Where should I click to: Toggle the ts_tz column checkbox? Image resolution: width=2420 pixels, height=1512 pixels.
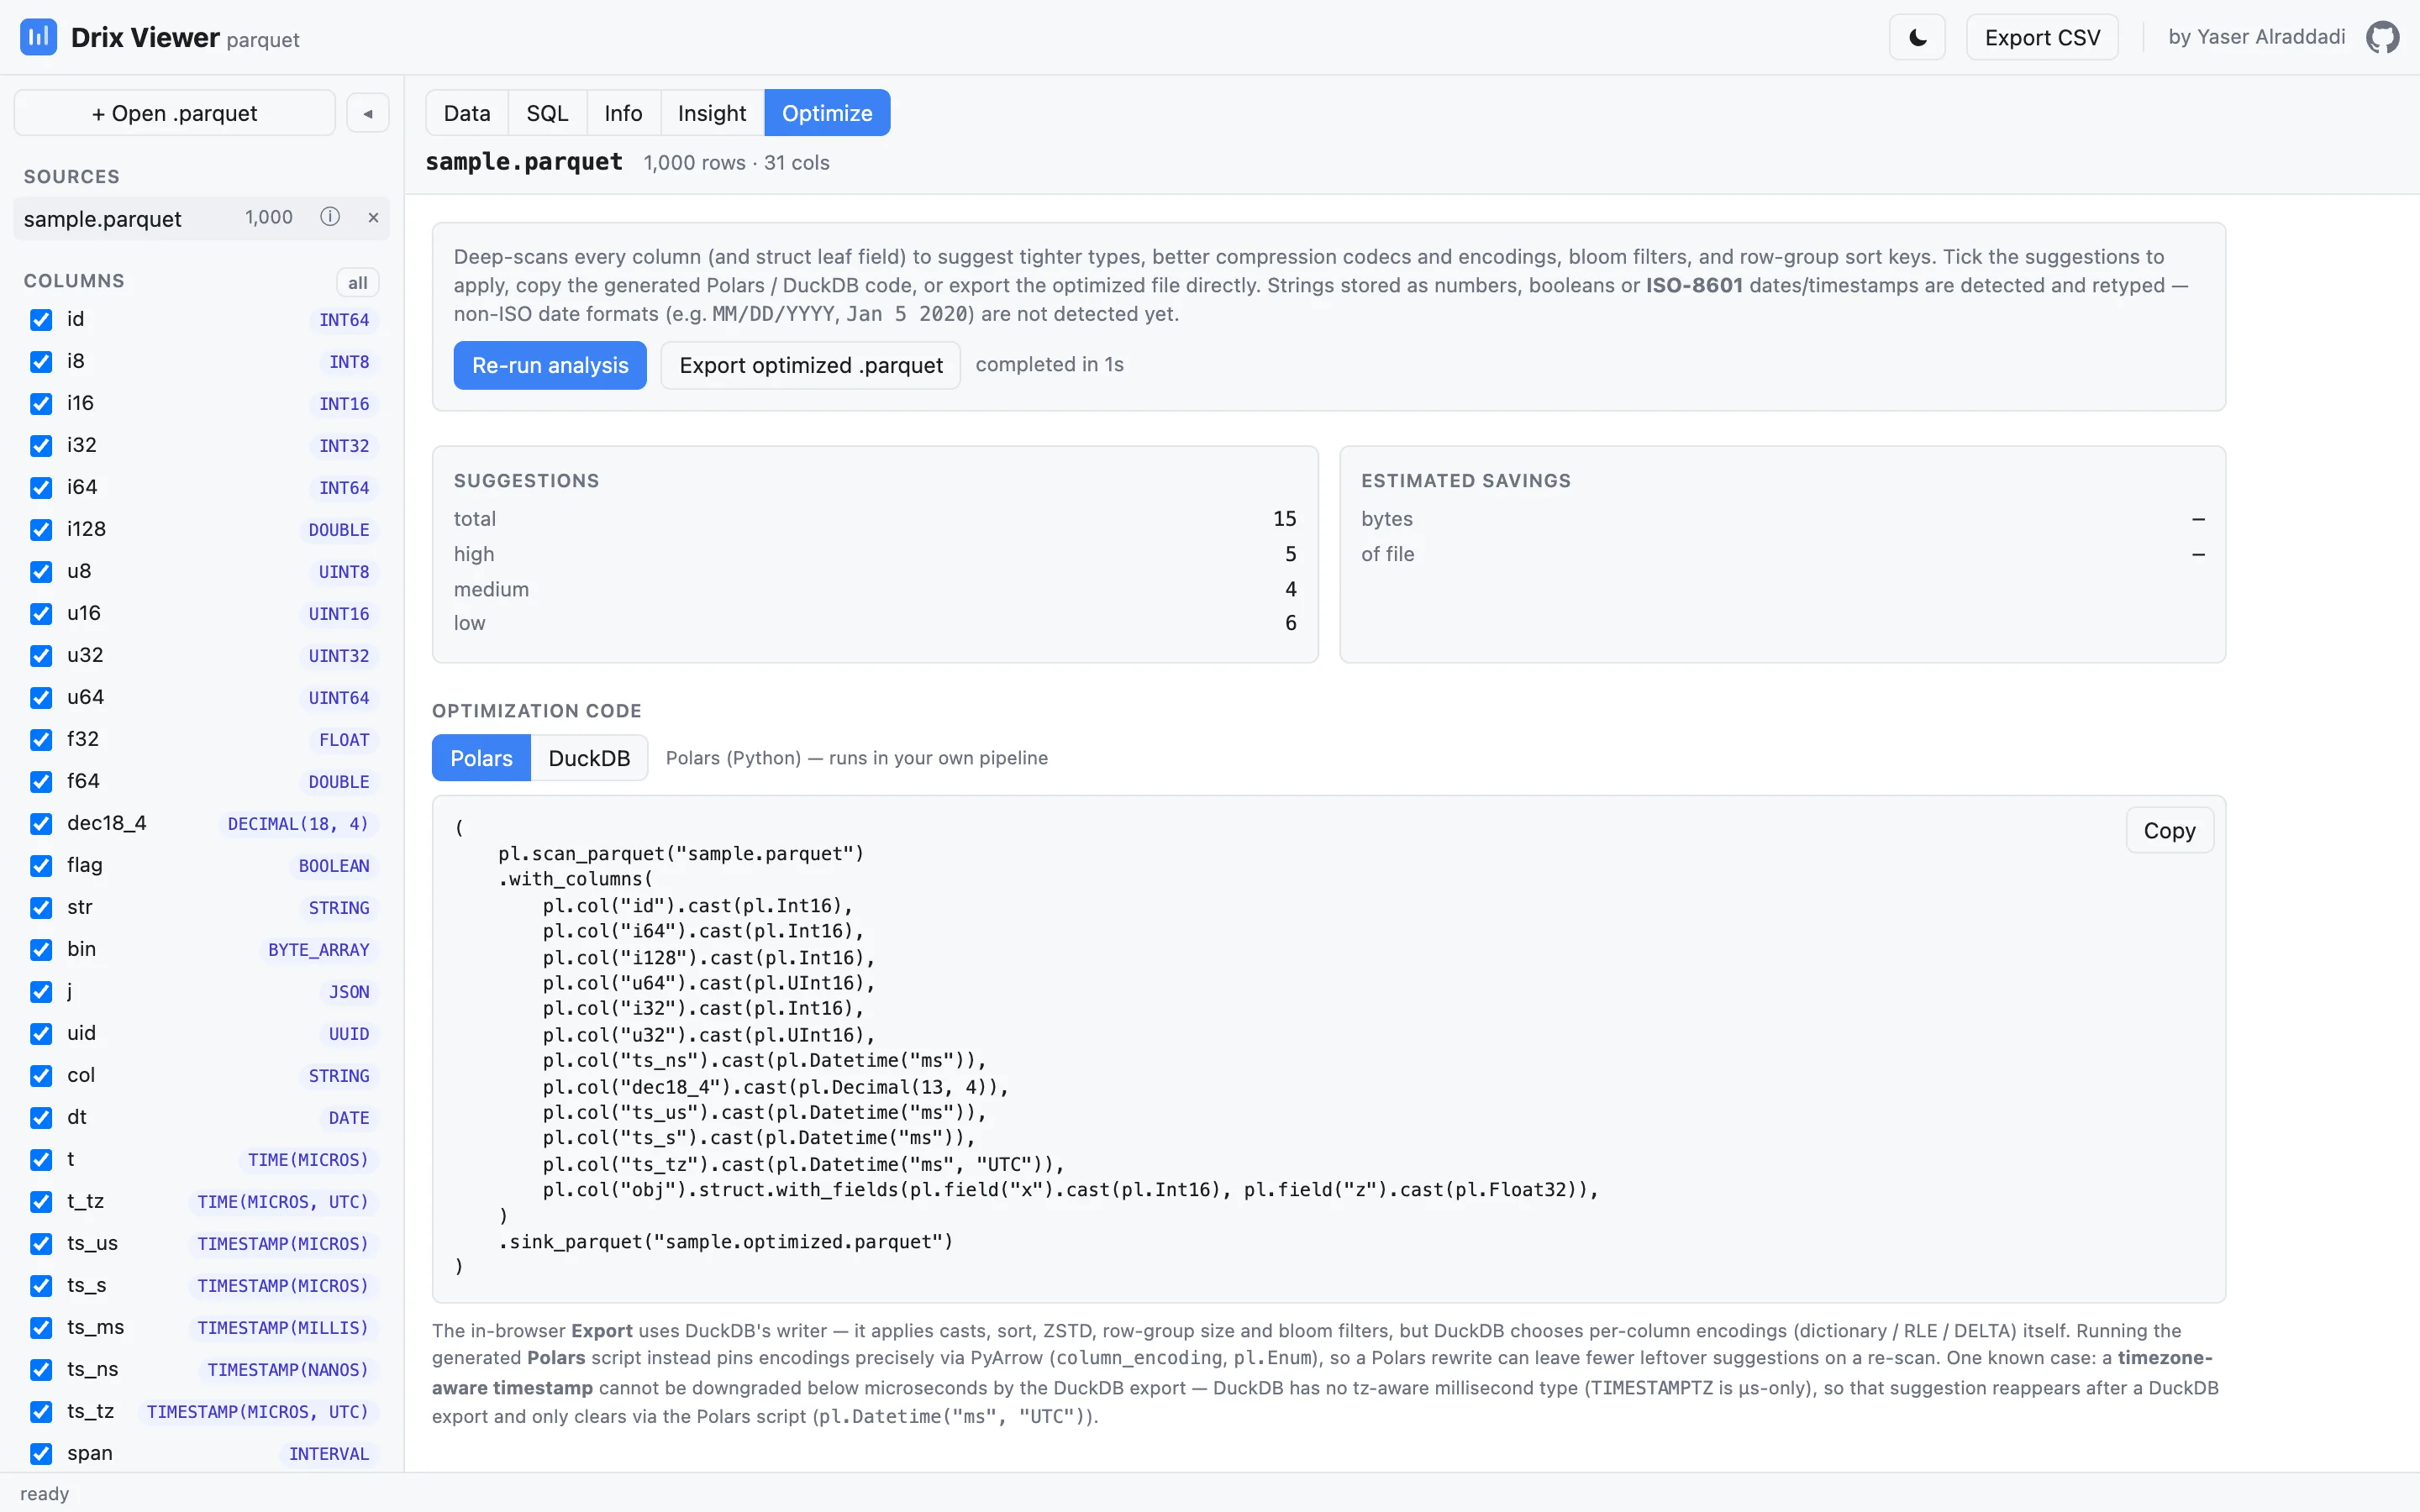tap(41, 1412)
